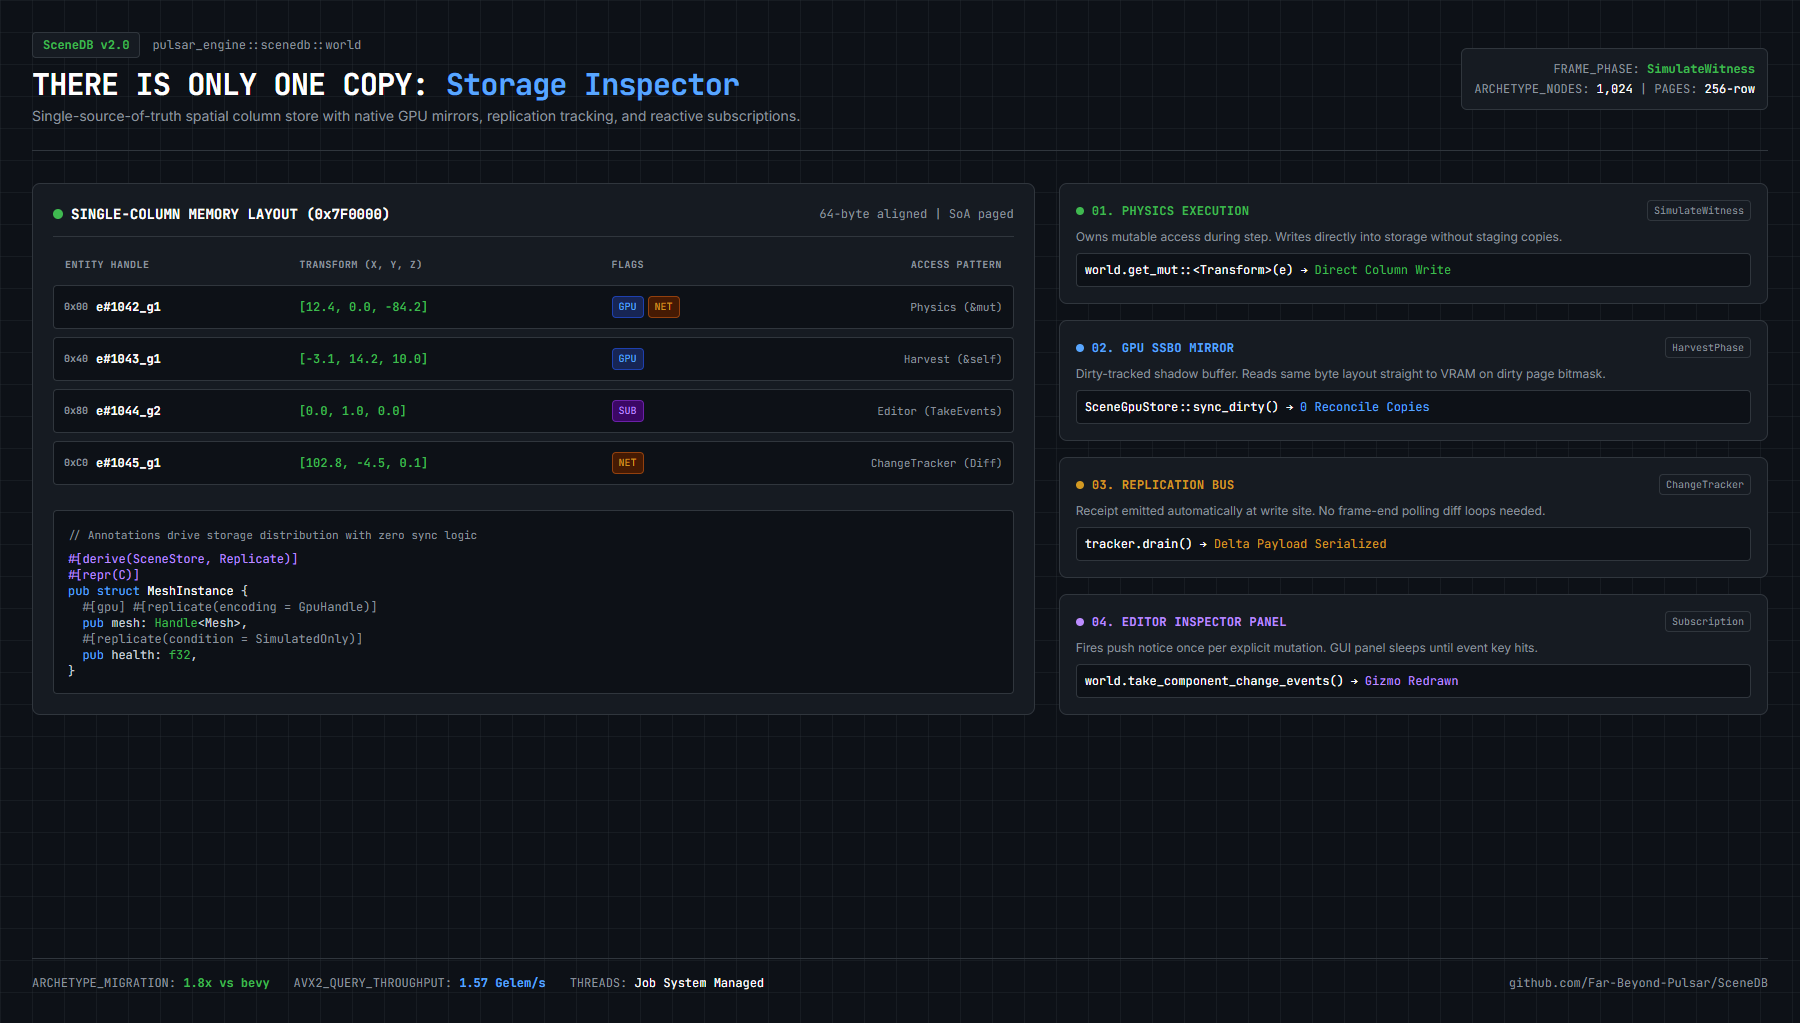This screenshot has height=1023, width=1800.
Task: Click the FLAGS column header
Action: tap(628, 265)
